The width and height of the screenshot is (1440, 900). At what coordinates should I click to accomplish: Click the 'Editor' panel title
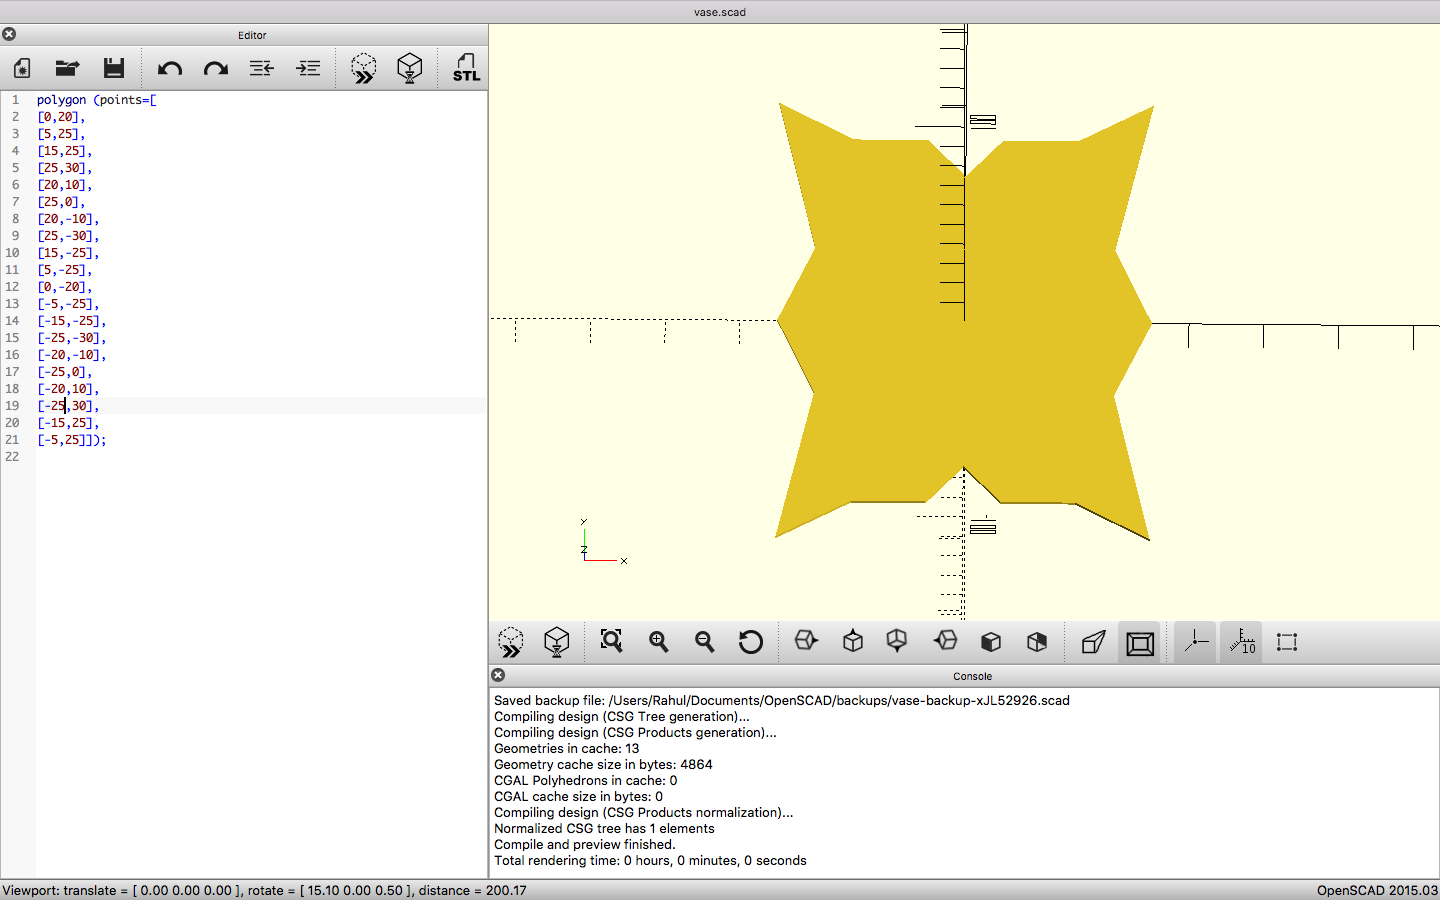[x=252, y=35]
